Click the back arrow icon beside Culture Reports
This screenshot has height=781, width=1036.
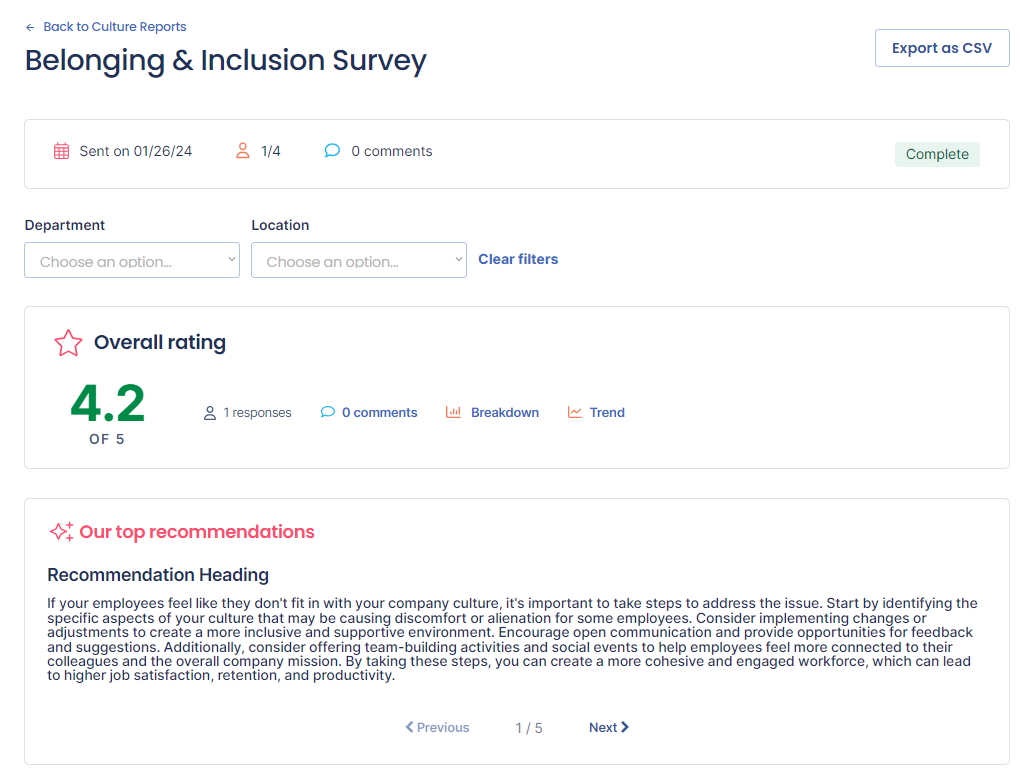tap(30, 27)
